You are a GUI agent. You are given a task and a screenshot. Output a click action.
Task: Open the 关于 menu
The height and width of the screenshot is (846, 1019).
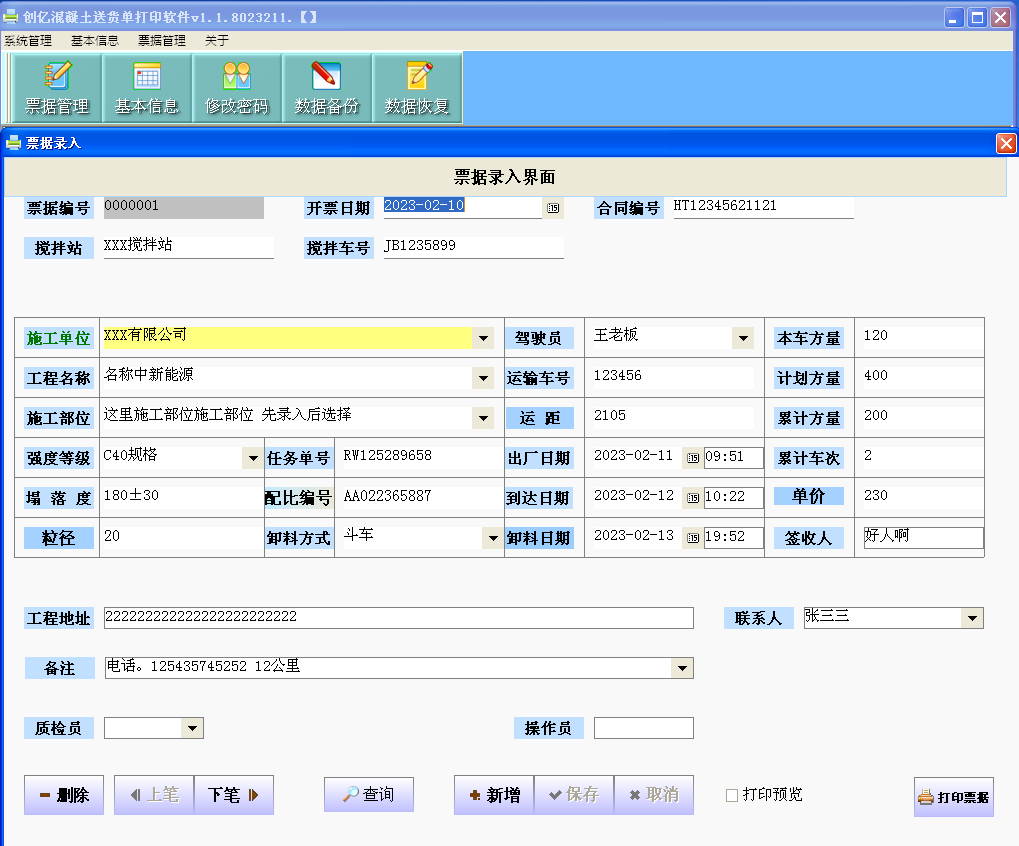click(x=216, y=40)
